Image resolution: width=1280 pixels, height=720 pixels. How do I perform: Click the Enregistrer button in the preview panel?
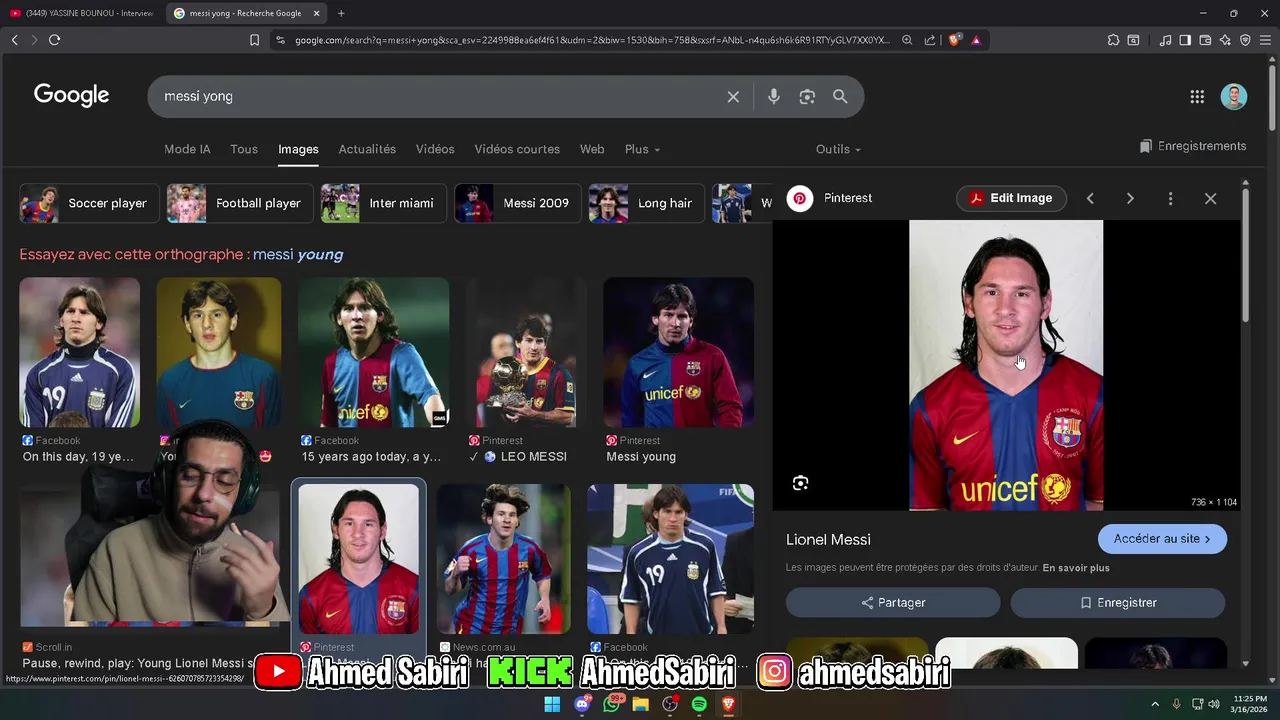coord(1118,603)
